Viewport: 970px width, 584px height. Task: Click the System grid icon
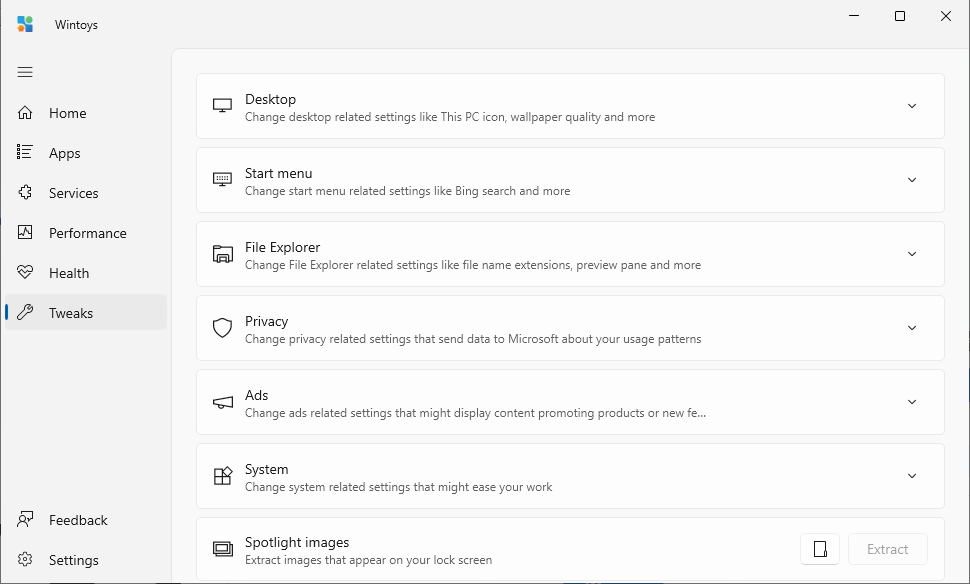click(223, 476)
